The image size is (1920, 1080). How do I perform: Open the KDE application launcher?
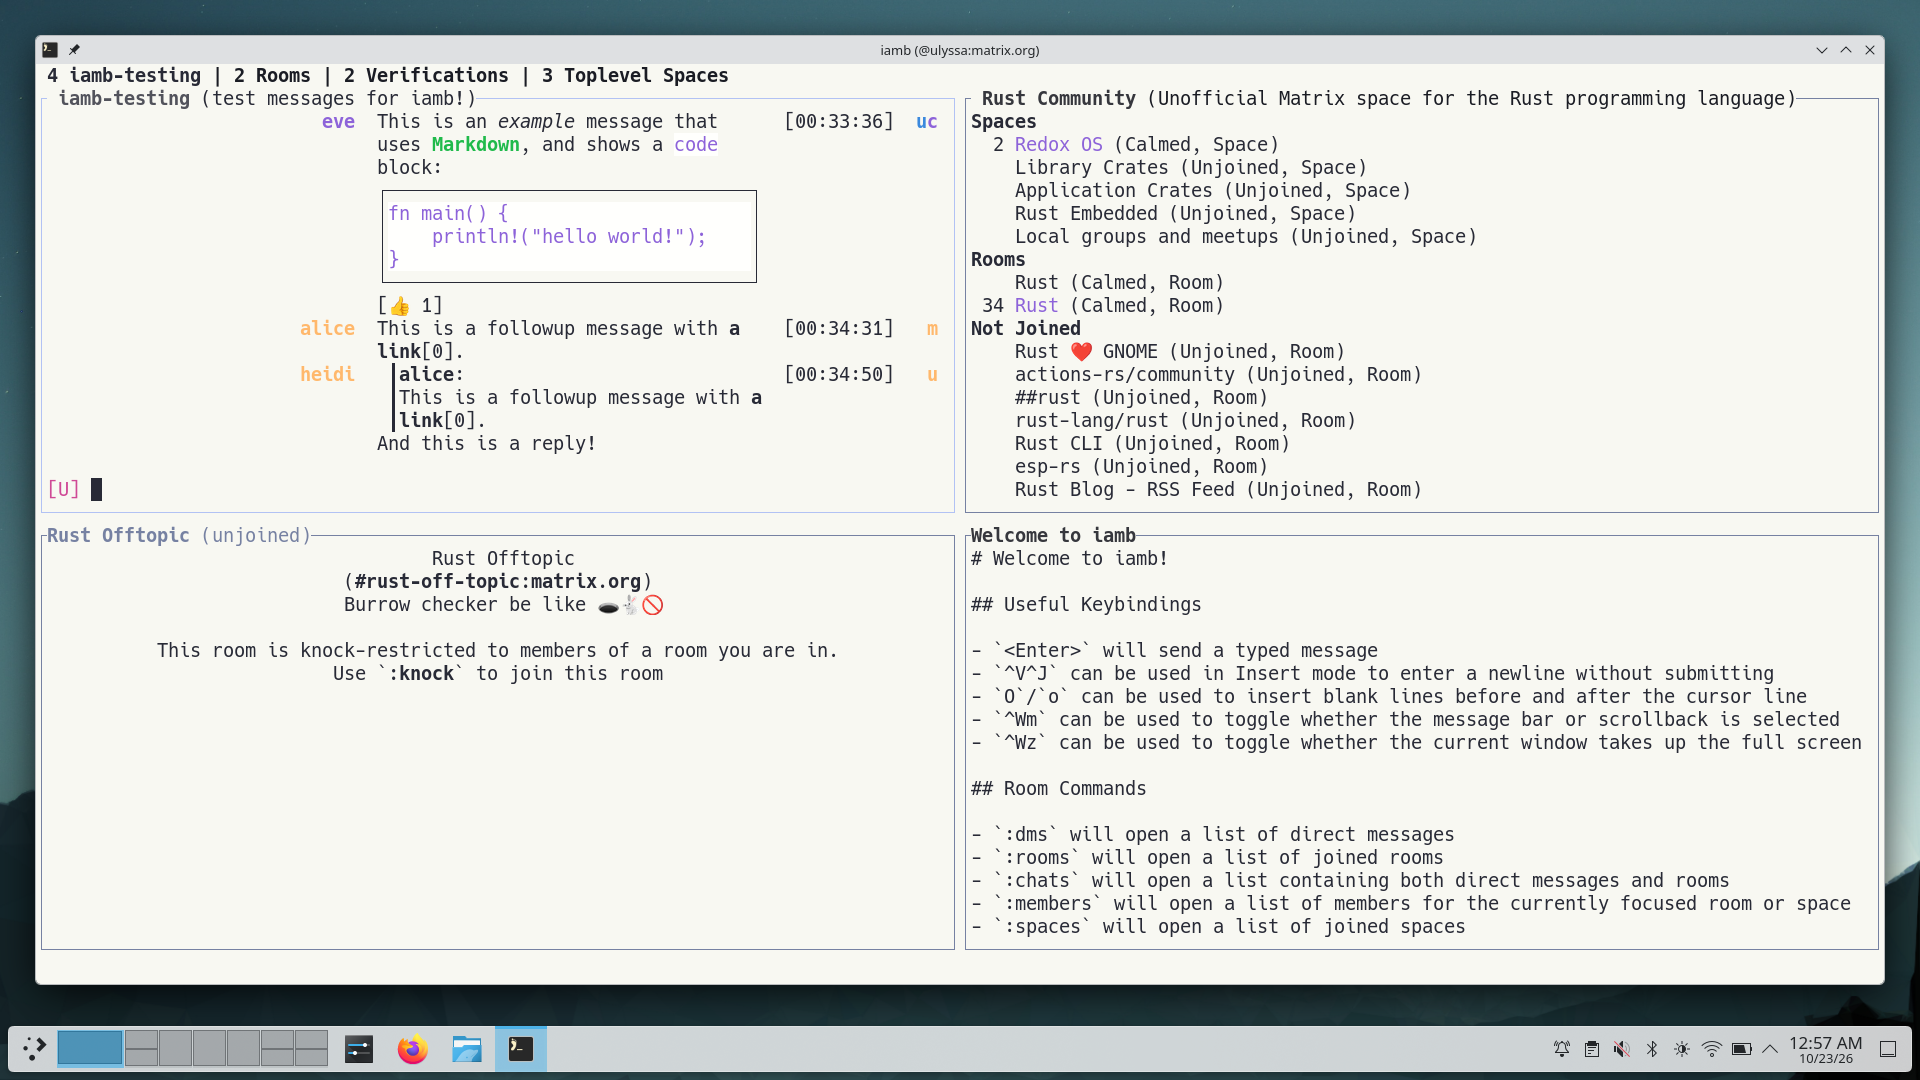pos(34,1049)
